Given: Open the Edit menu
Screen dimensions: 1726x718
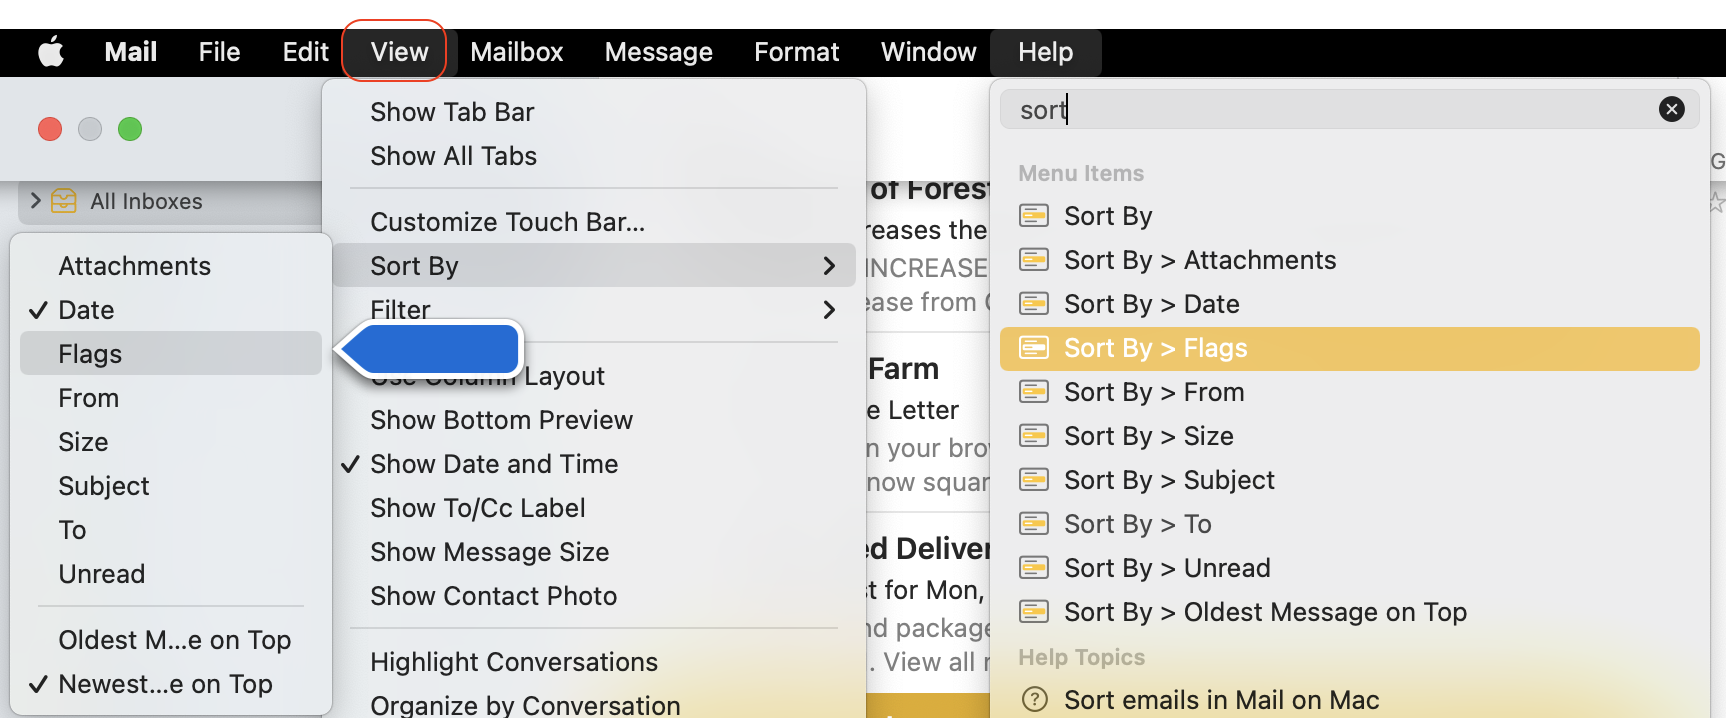Looking at the screenshot, I should (x=305, y=52).
